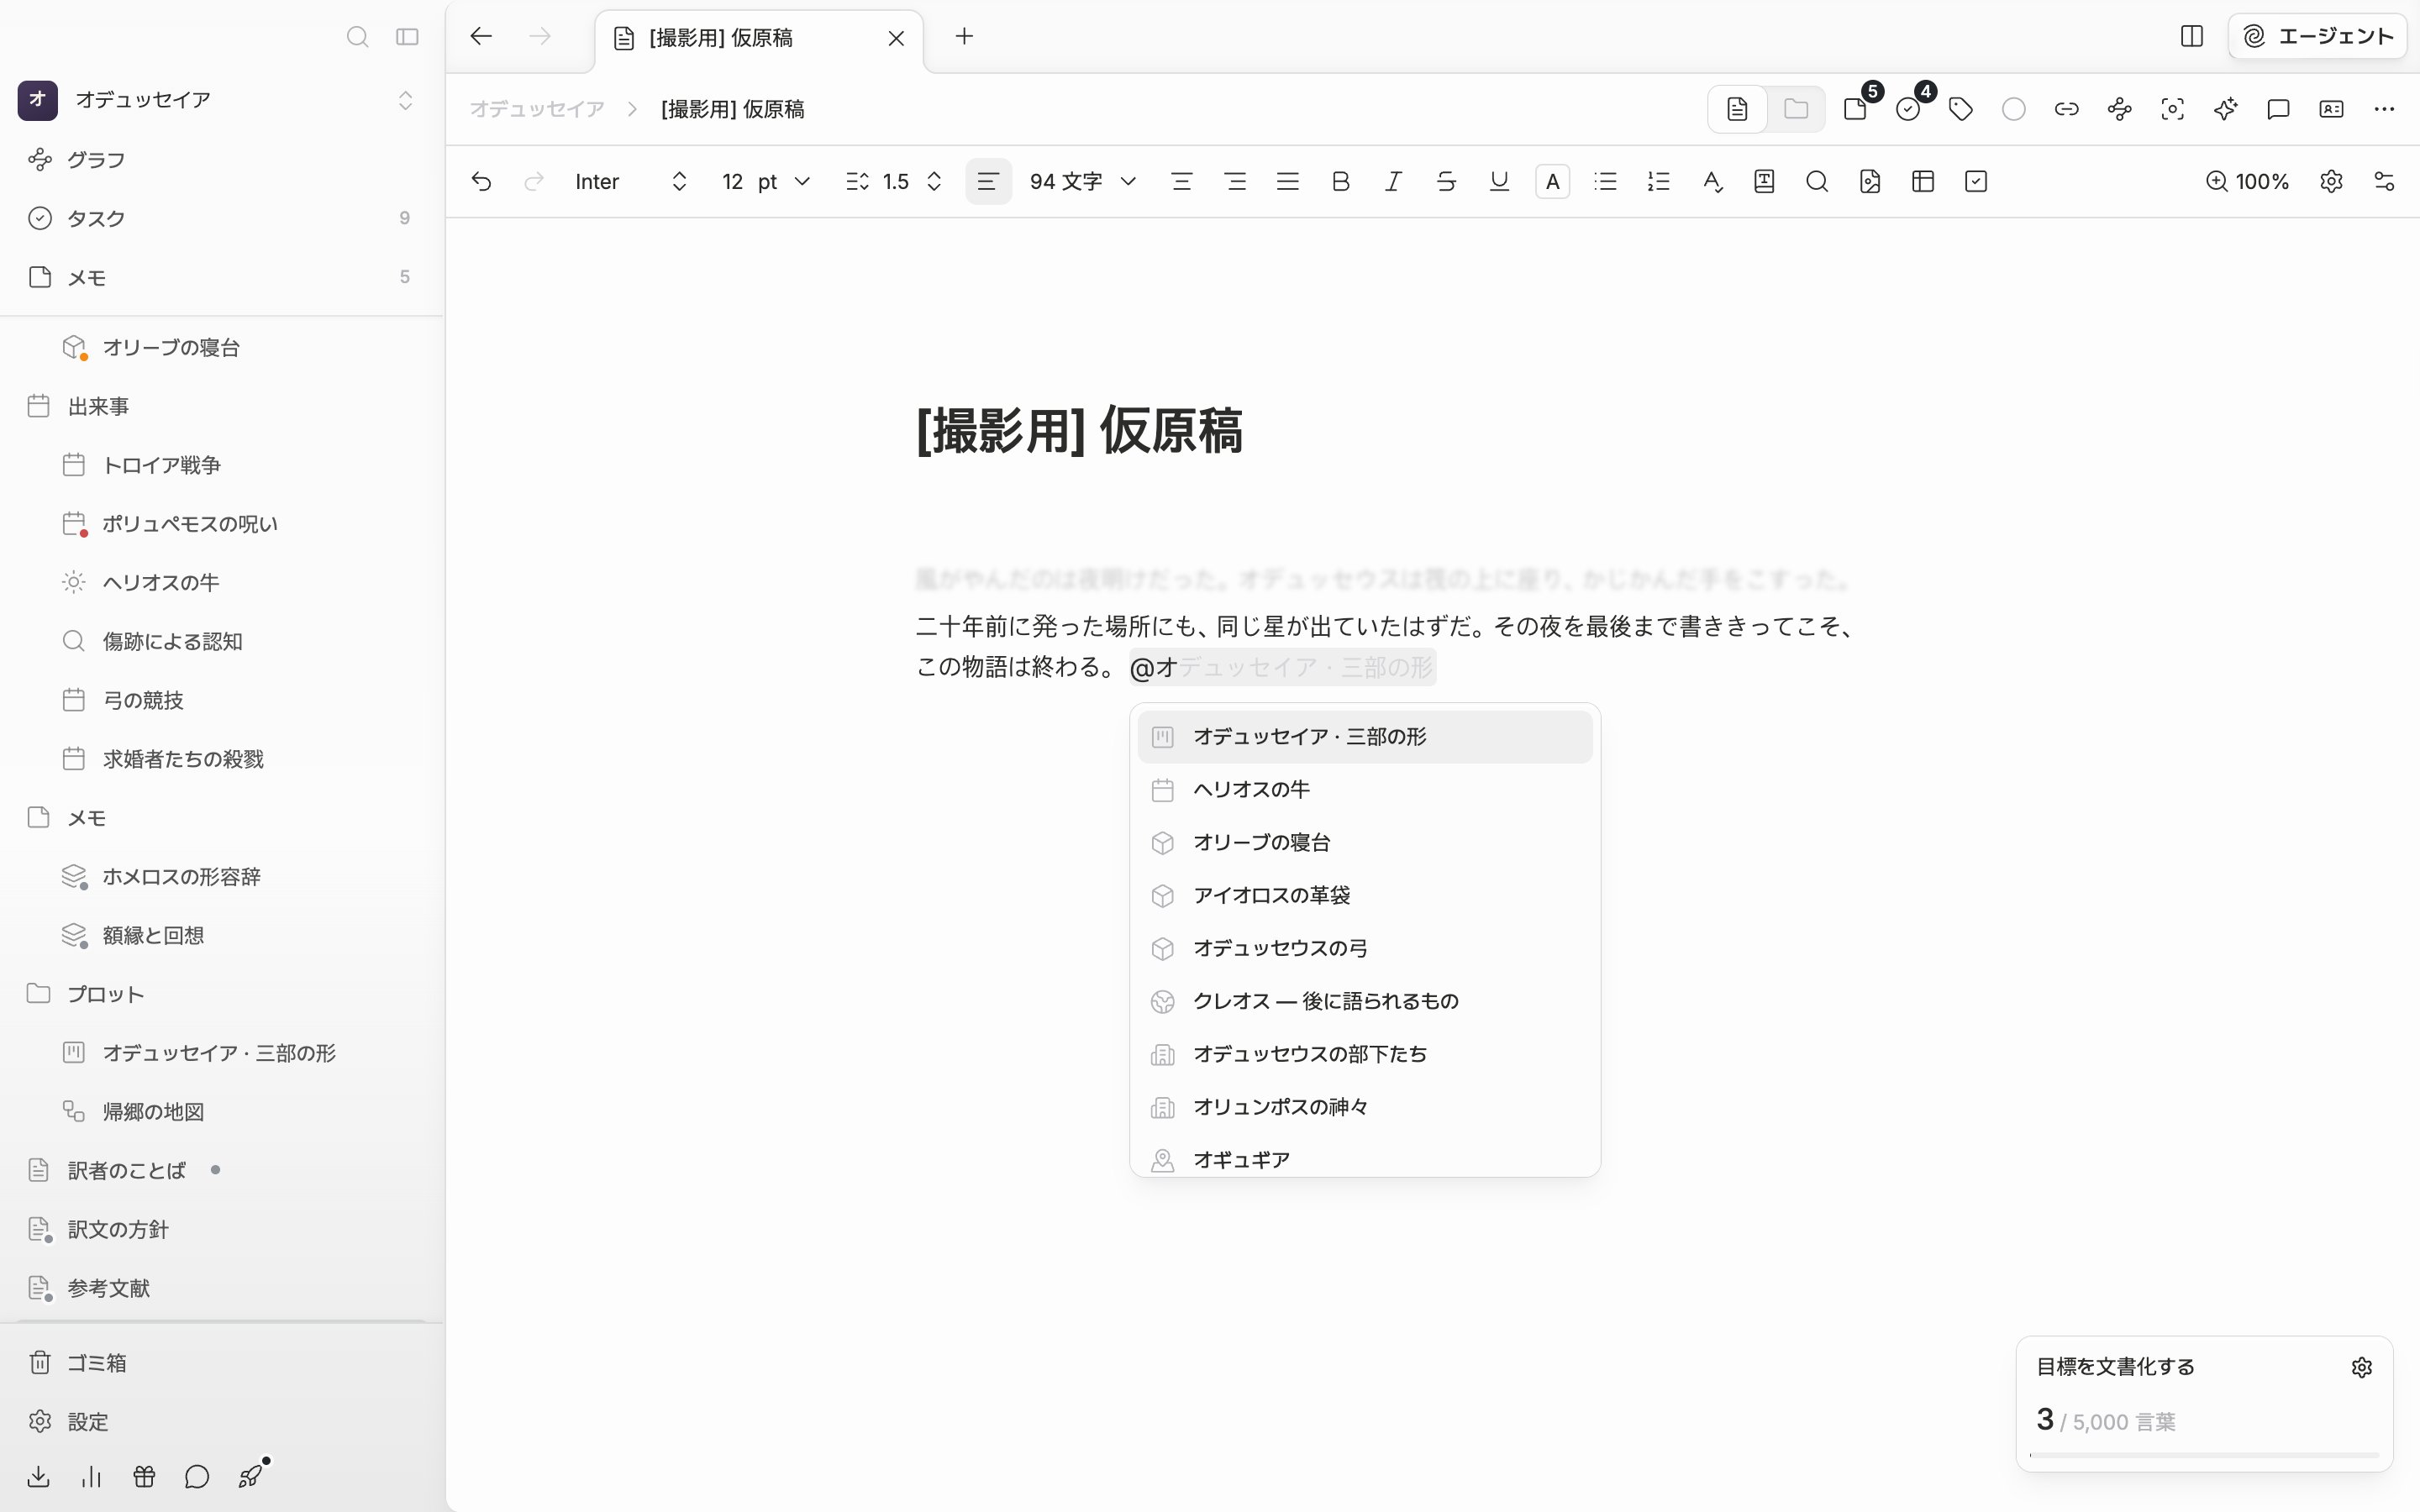Screen dimensions: 2420x1512
Task: Open the text color A swatch
Action: pos(1552,181)
